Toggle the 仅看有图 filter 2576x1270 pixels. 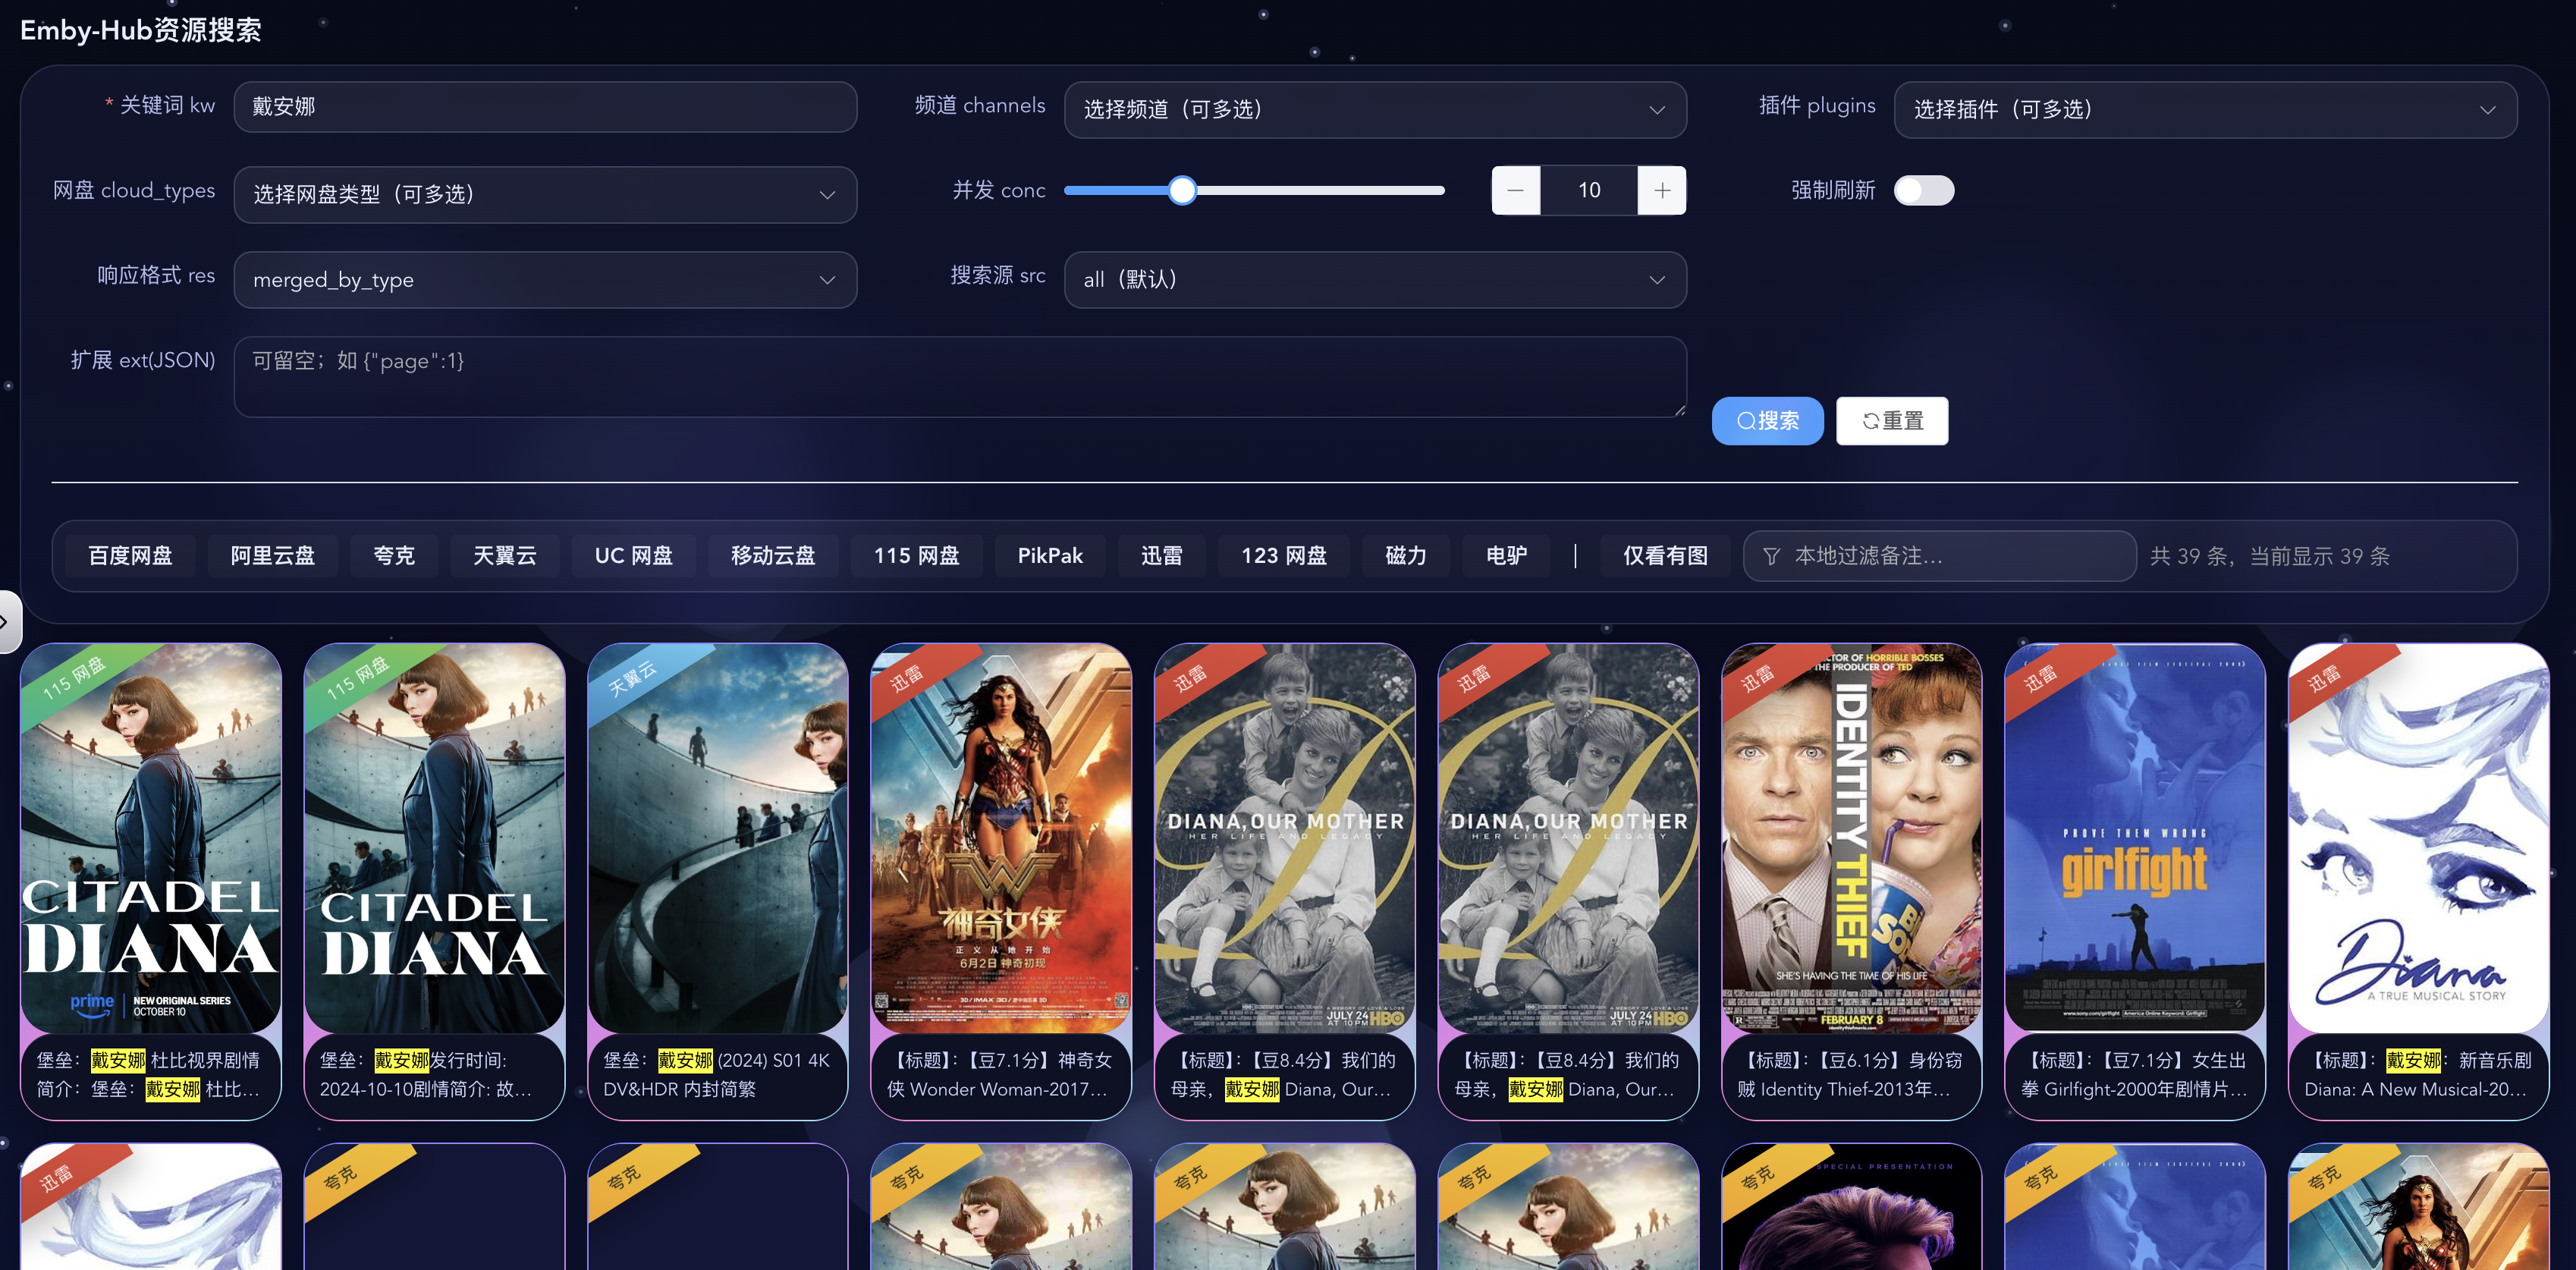(1664, 556)
